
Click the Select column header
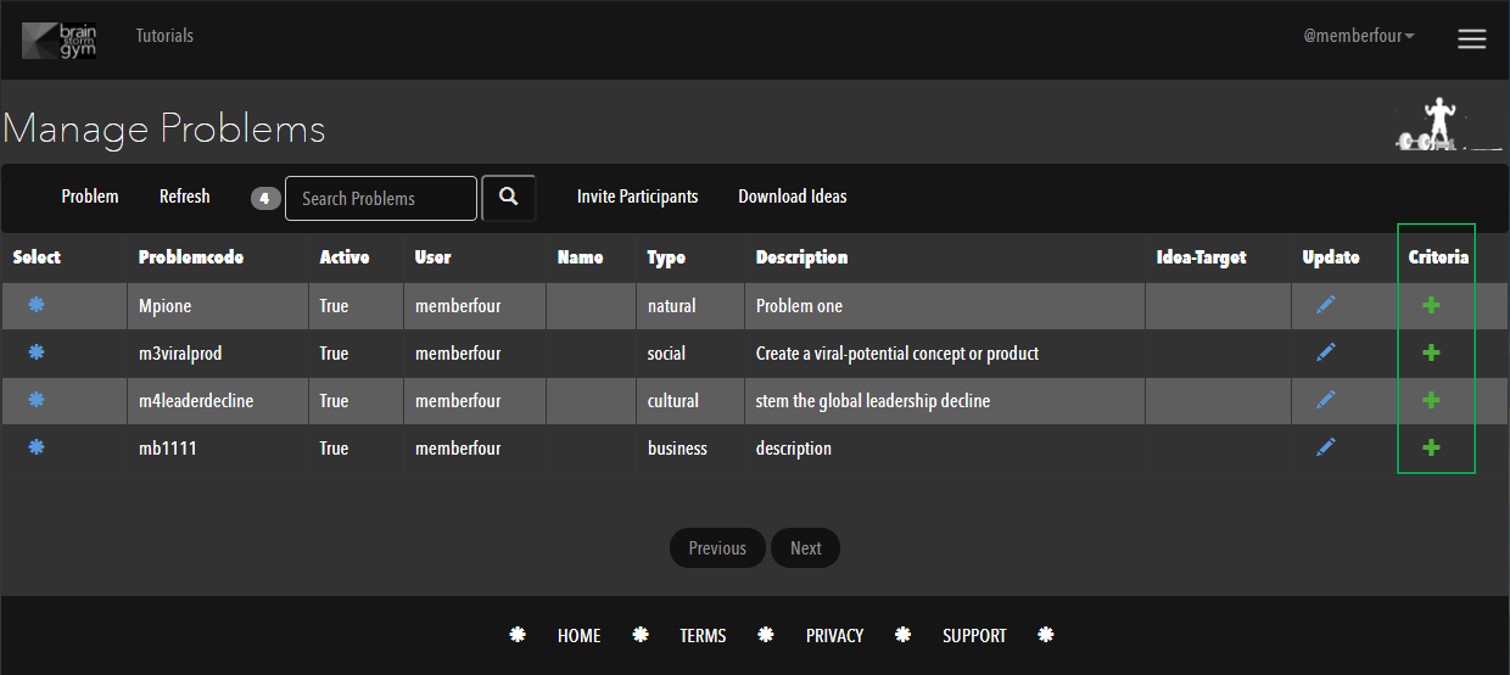[x=37, y=257]
